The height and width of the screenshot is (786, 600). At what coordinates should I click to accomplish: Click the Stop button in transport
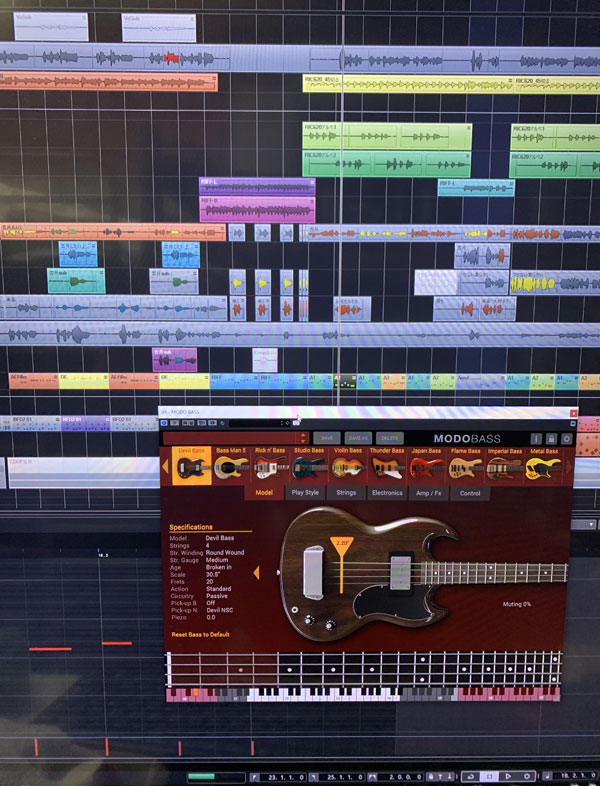(489, 776)
